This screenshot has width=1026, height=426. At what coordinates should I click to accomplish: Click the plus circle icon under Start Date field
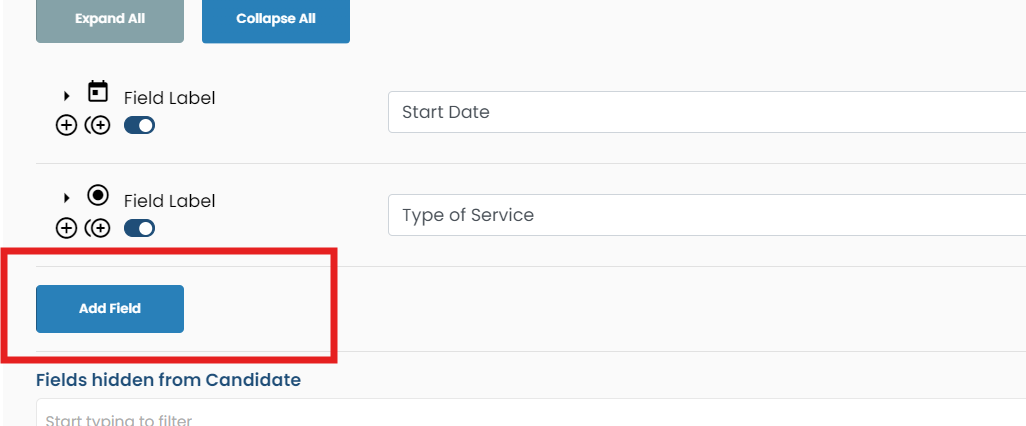(x=66, y=126)
